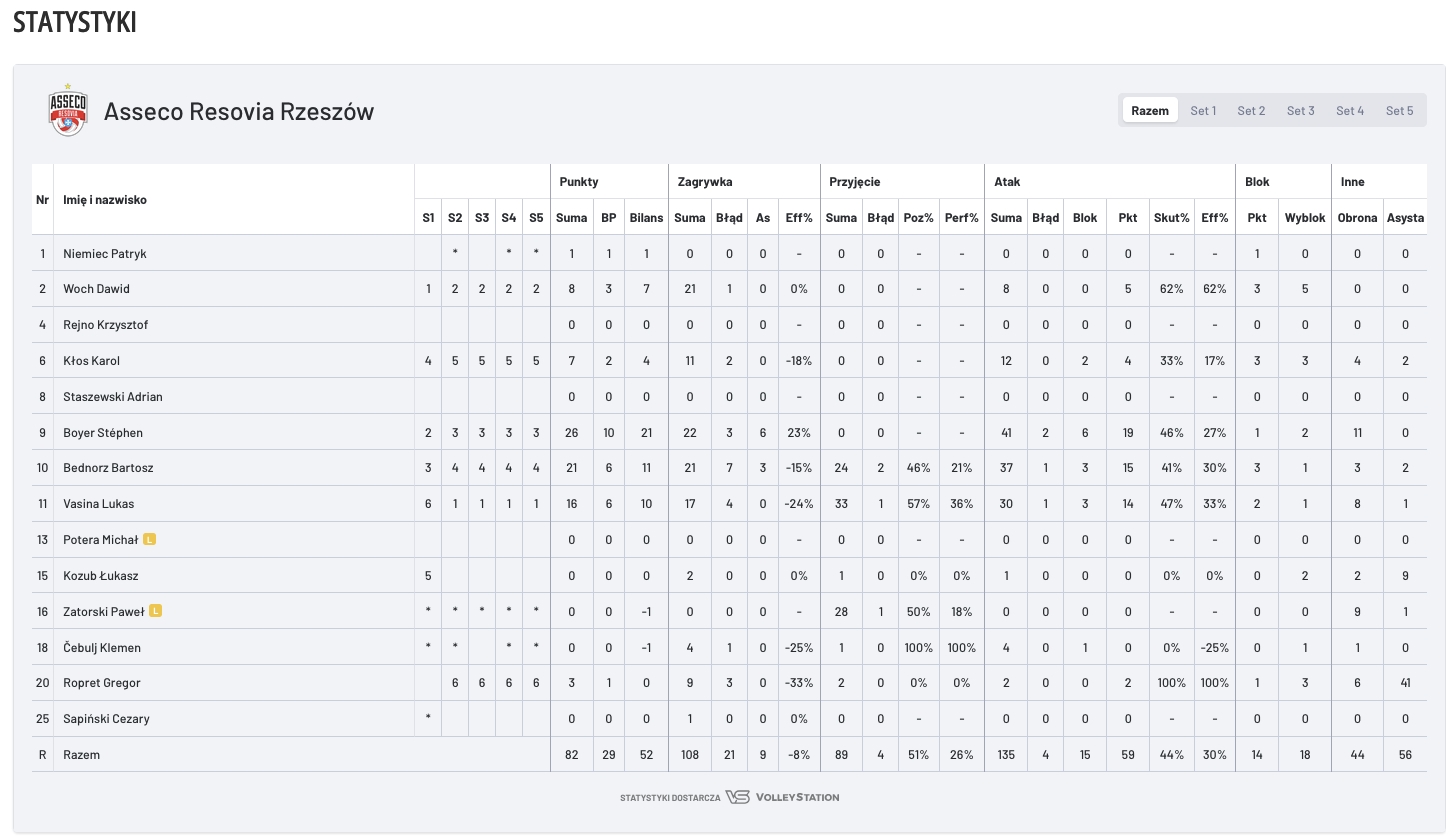
Task: Click the Przyjęcie column group header
Action: [x=854, y=182]
